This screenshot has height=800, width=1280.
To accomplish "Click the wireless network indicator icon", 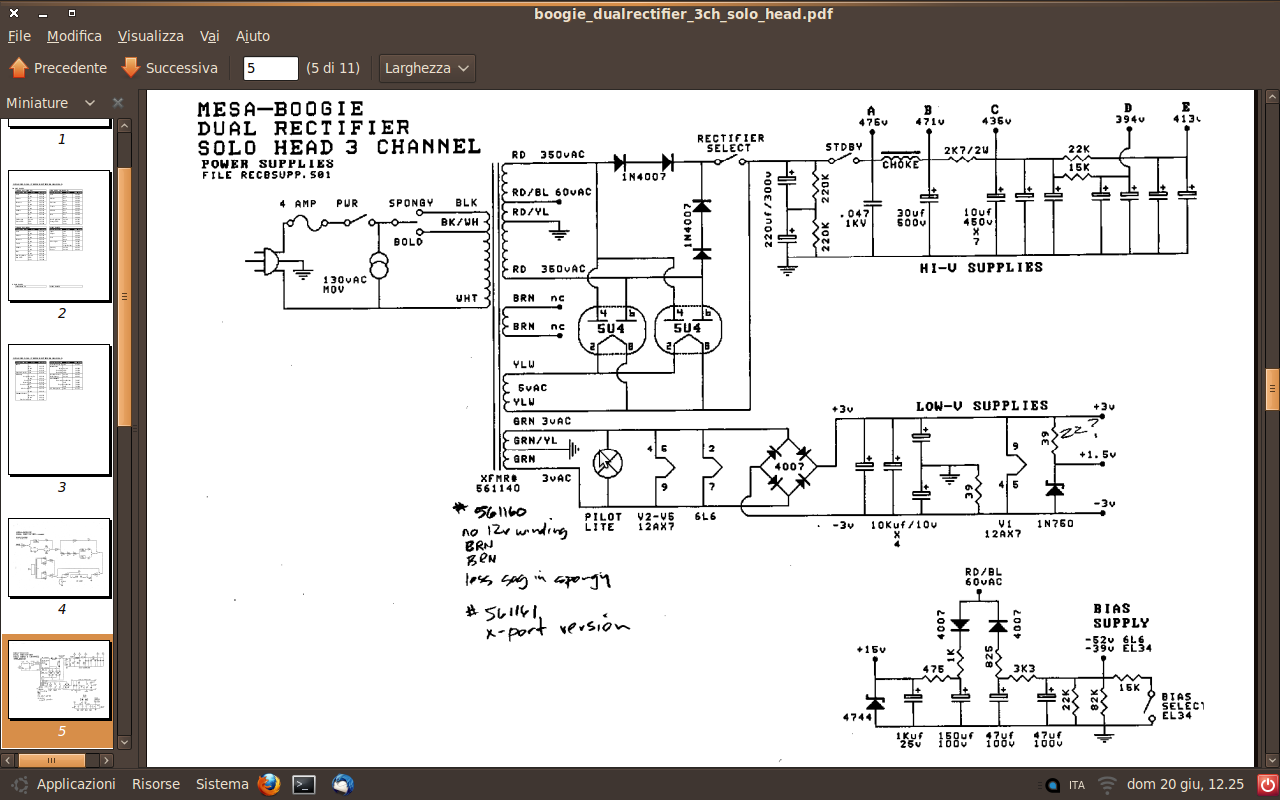I will click(1106, 784).
